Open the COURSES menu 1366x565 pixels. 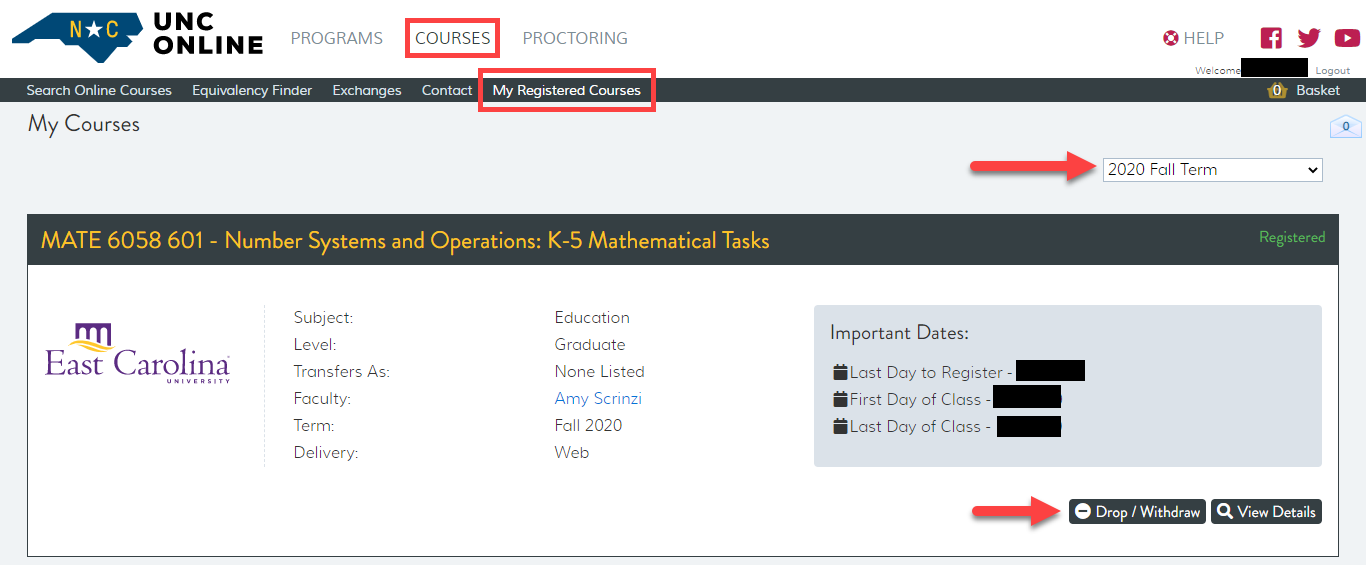pyautogui.click(x=453, y=38)
